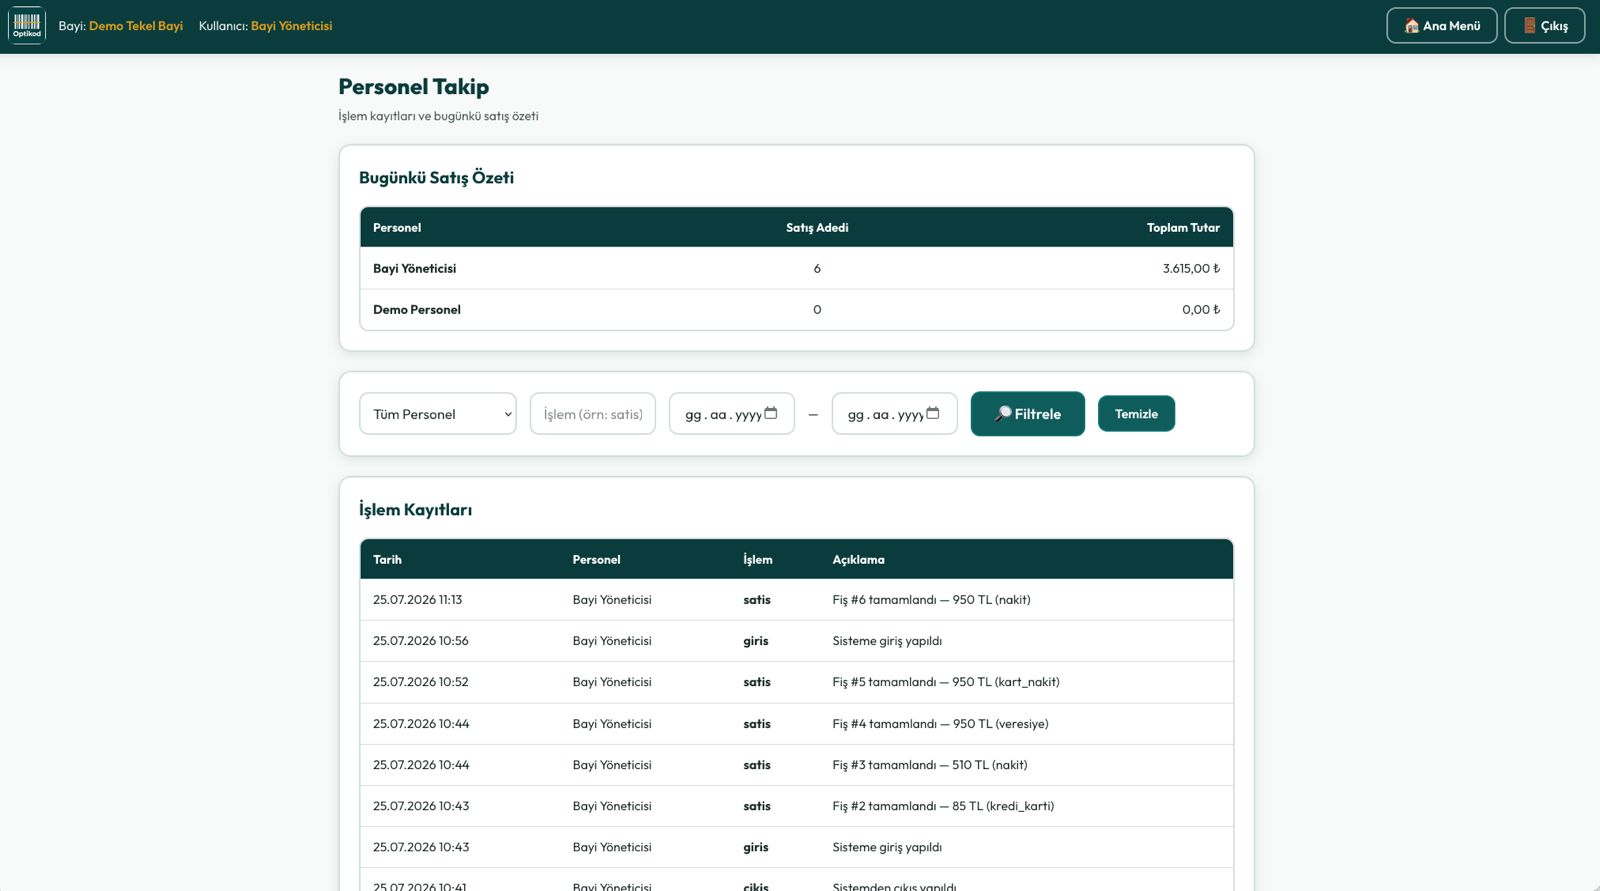Screen dimensions: 1600x891
Task: Click the Çıkış logout button
Action: [1544, 26]
